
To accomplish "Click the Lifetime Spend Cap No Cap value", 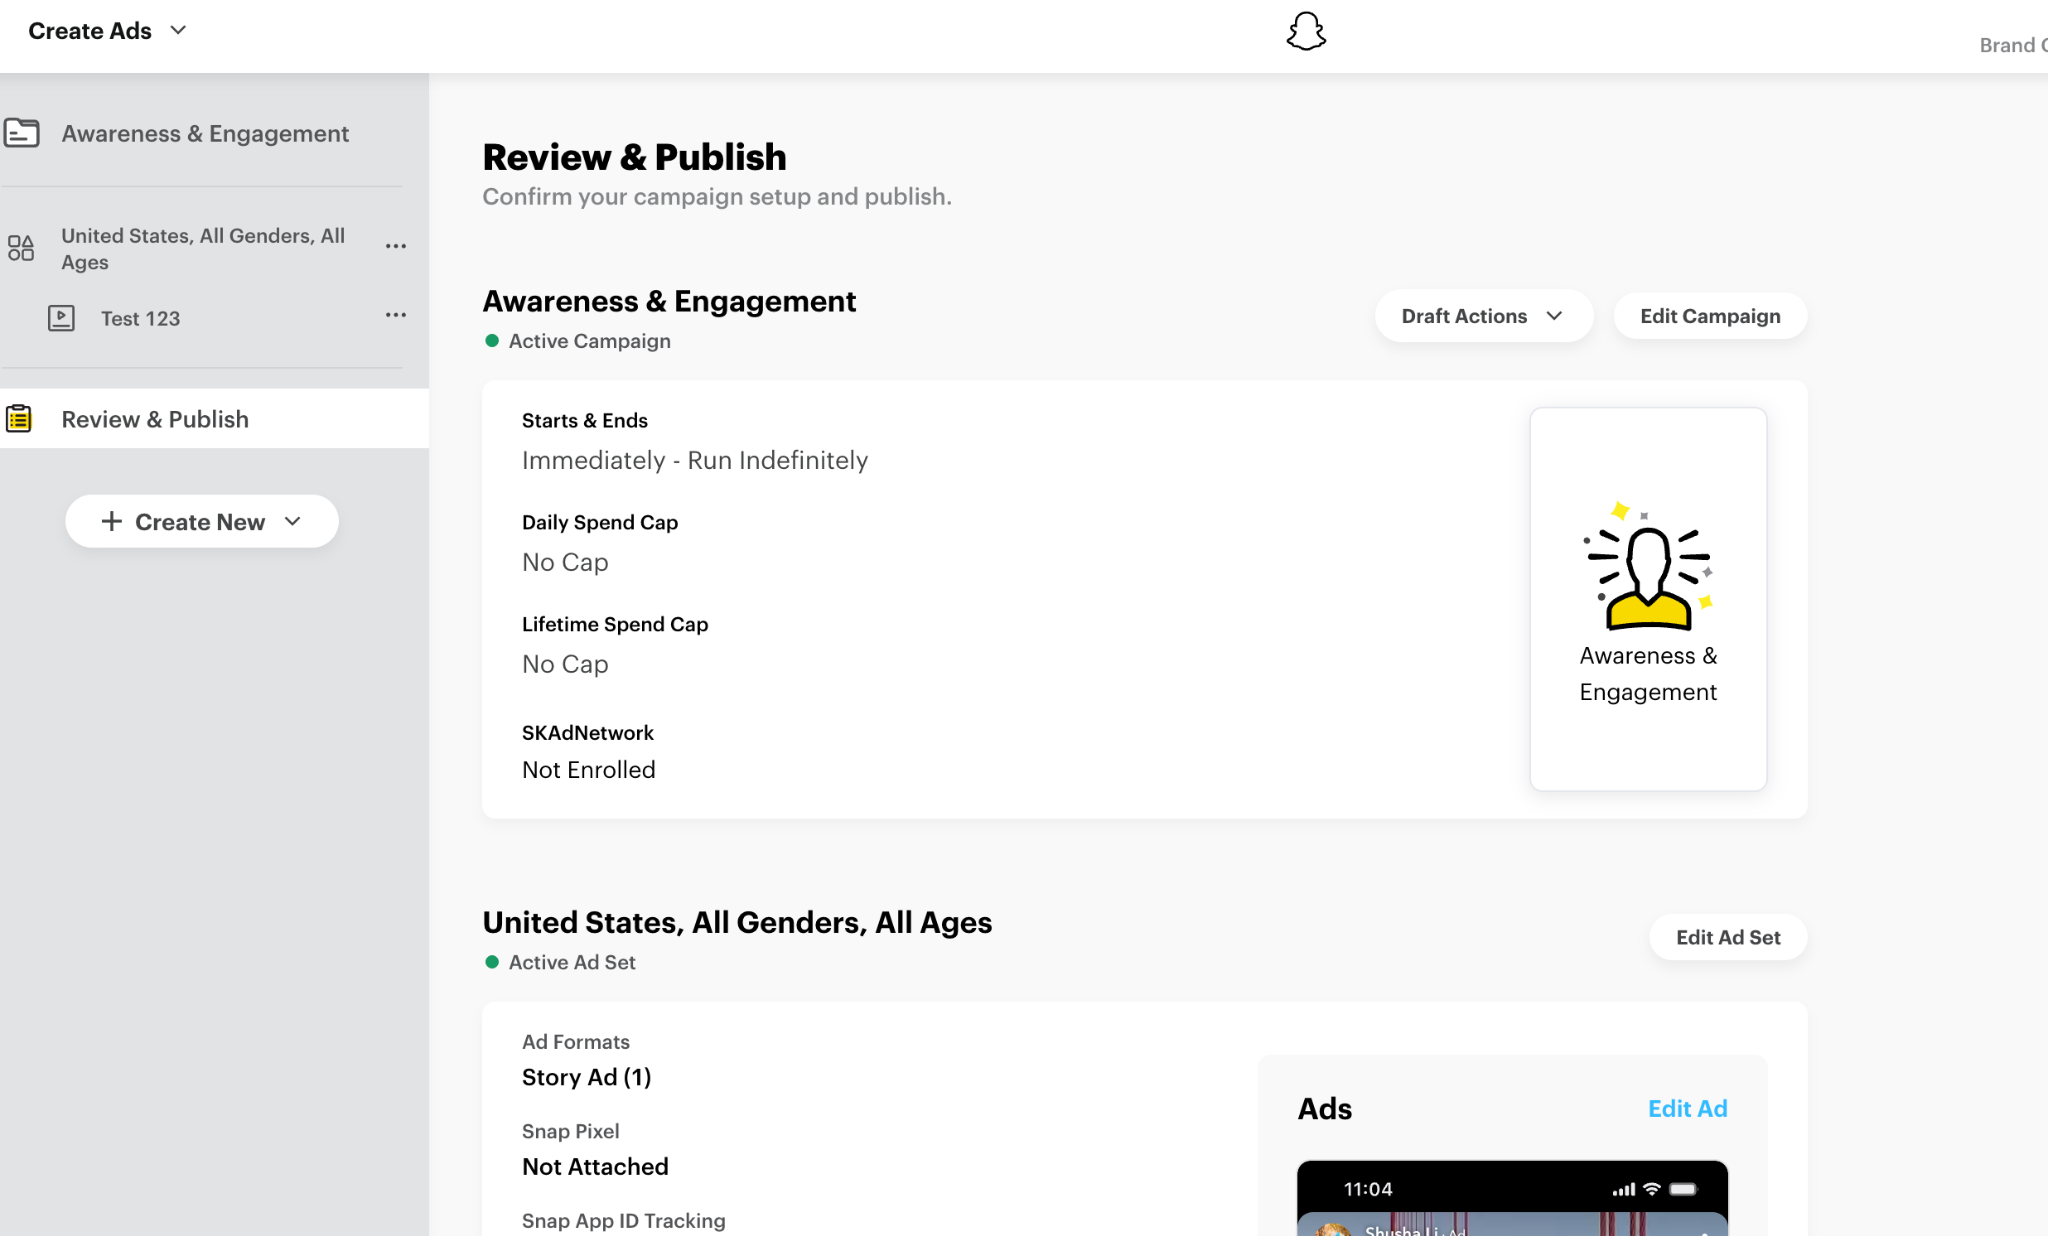I will (x=565, y=664).
